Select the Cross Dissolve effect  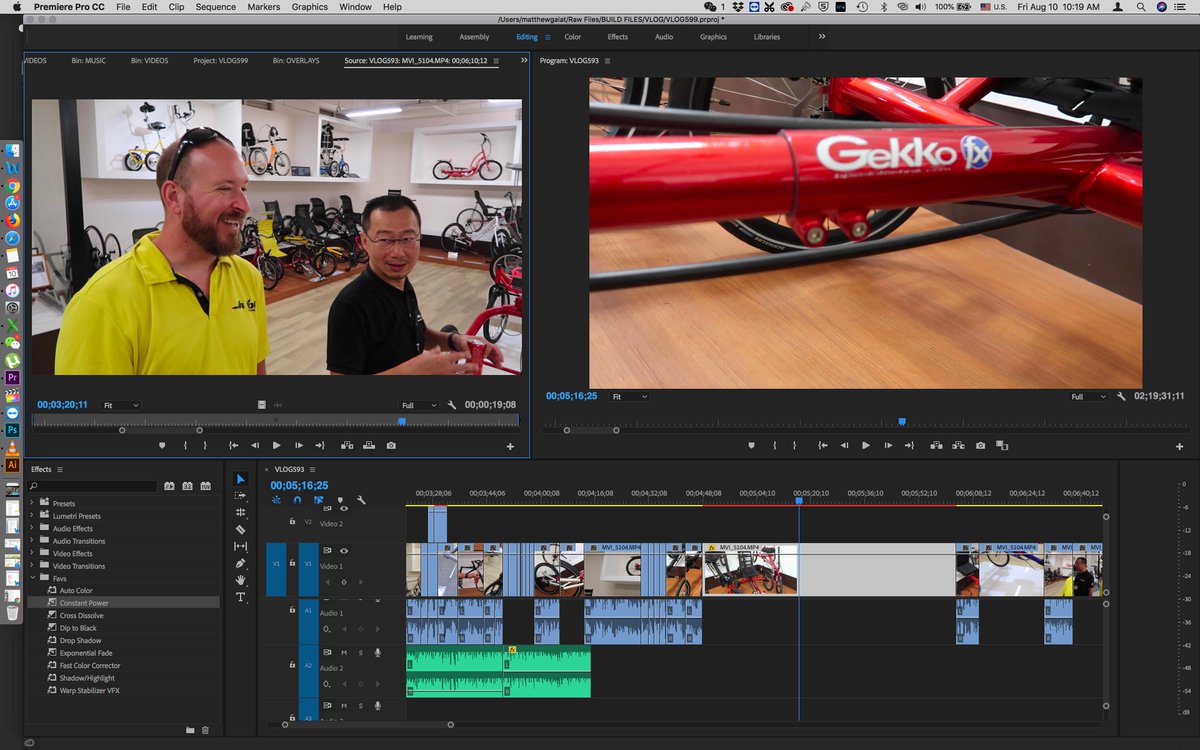click(x=82, y=616)
